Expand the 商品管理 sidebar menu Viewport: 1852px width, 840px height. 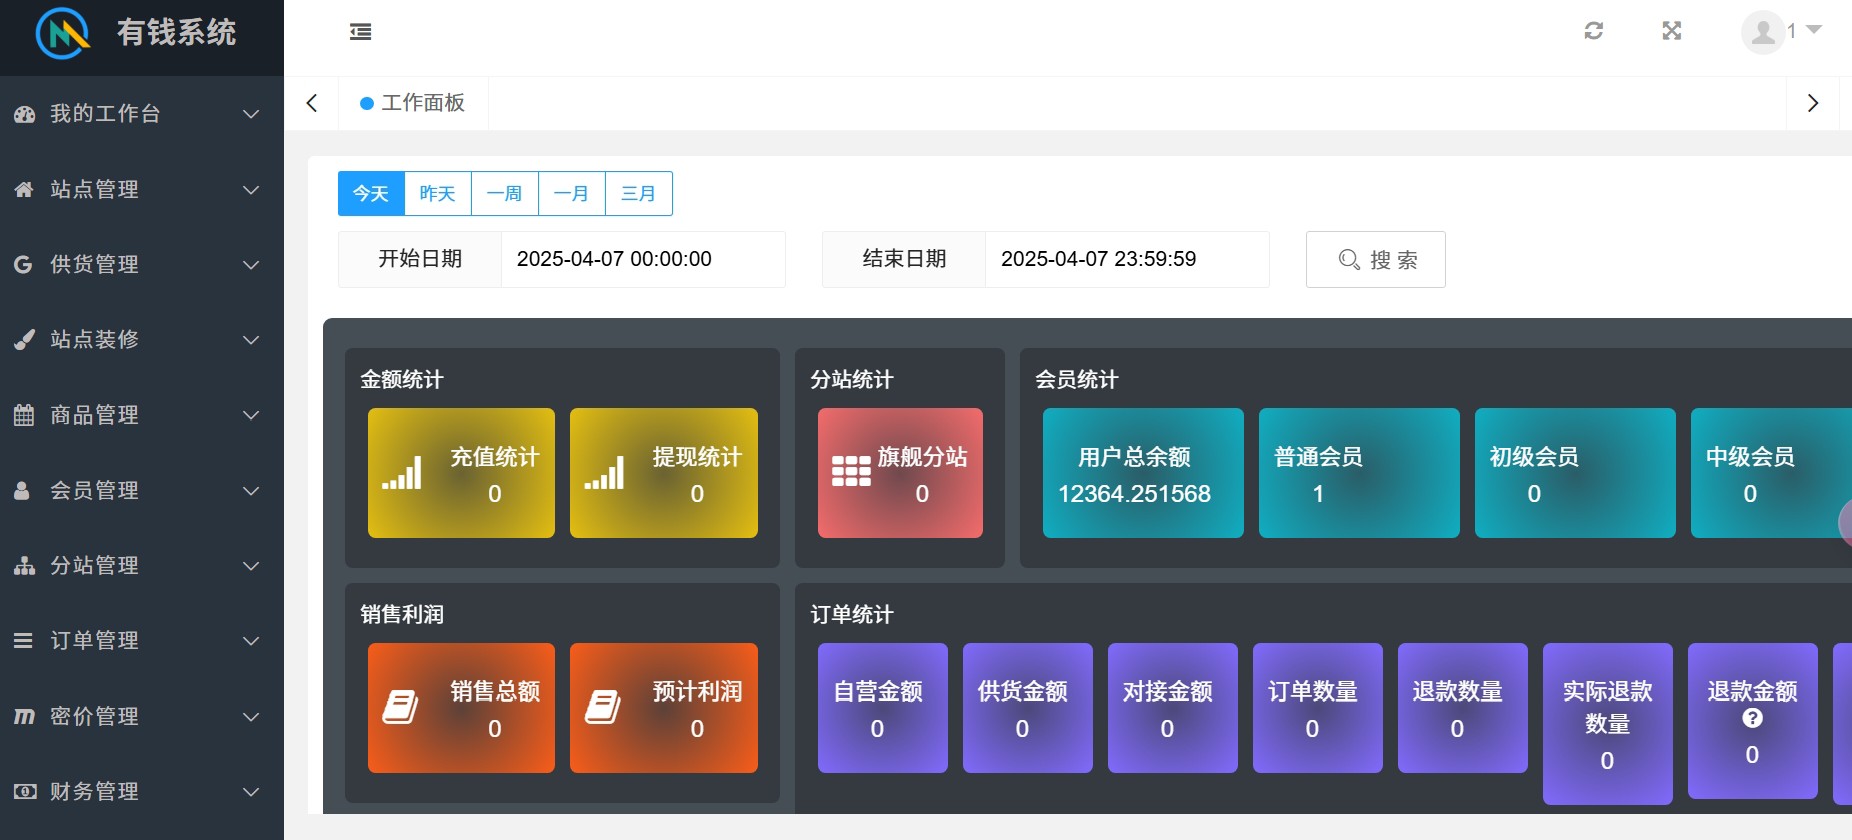tap(140, 415)
